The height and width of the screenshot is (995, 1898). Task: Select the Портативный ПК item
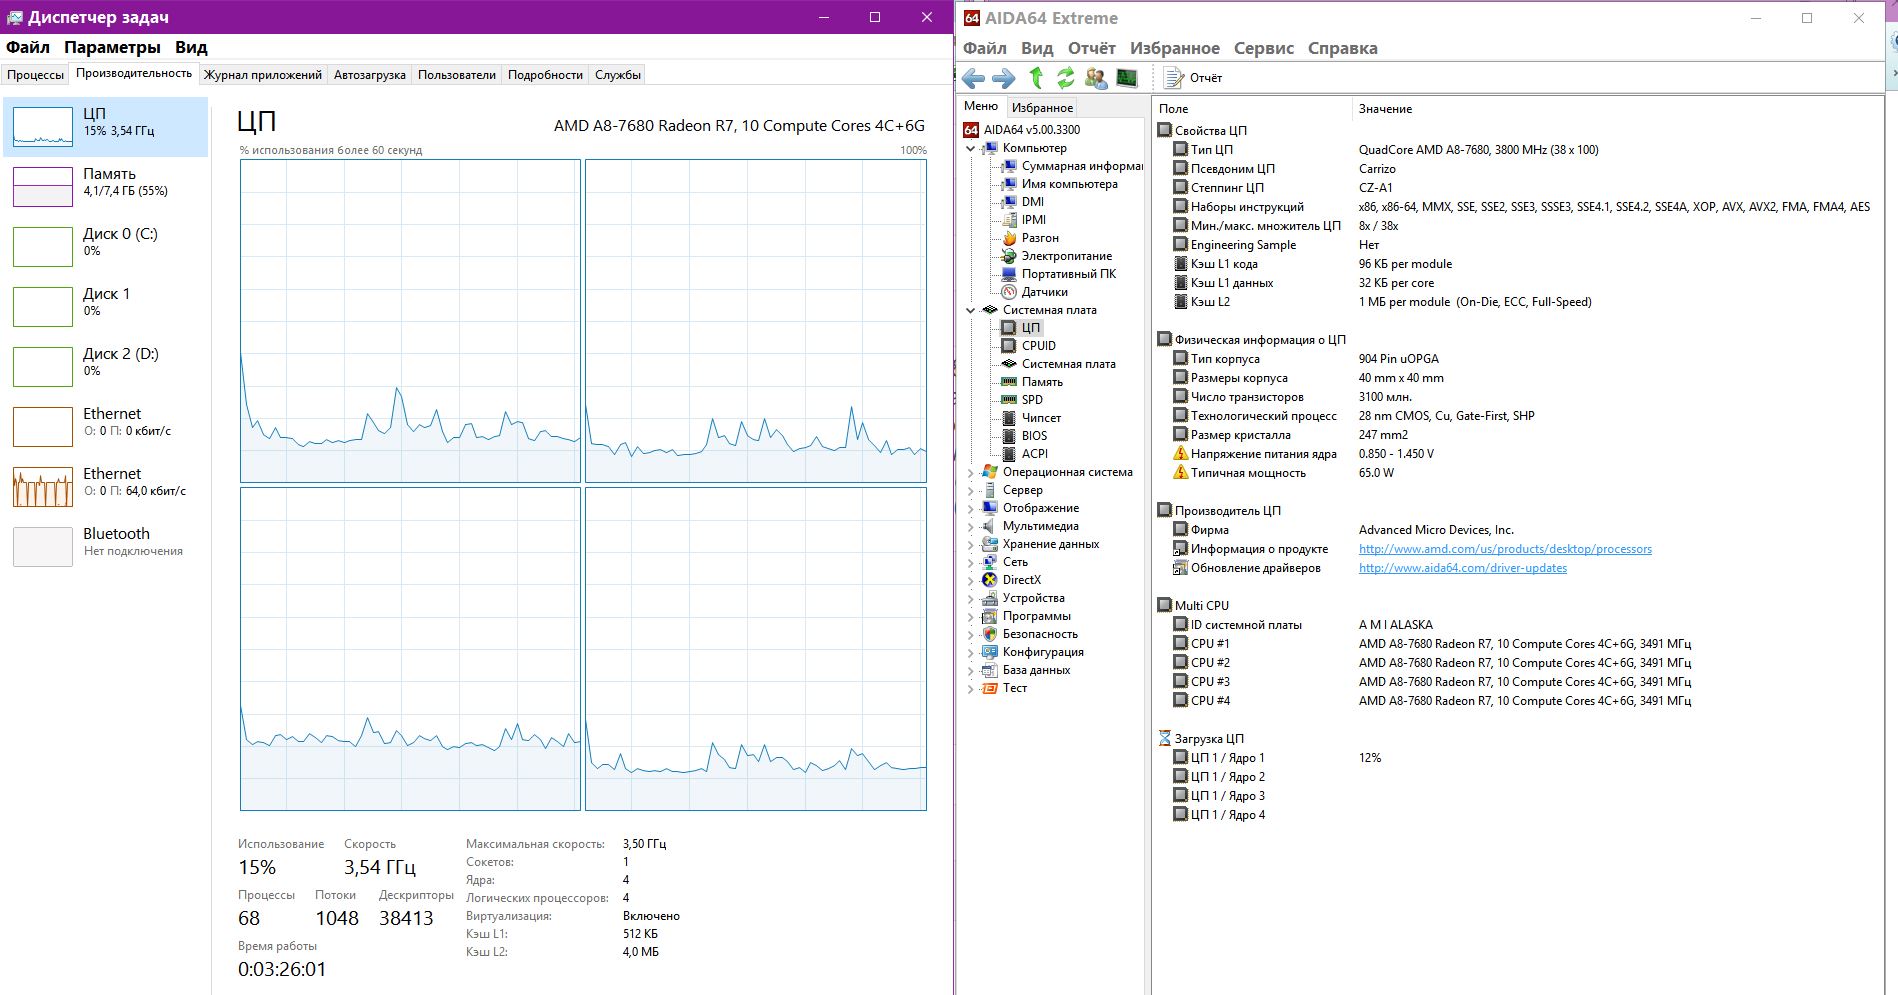(1059, 274)
